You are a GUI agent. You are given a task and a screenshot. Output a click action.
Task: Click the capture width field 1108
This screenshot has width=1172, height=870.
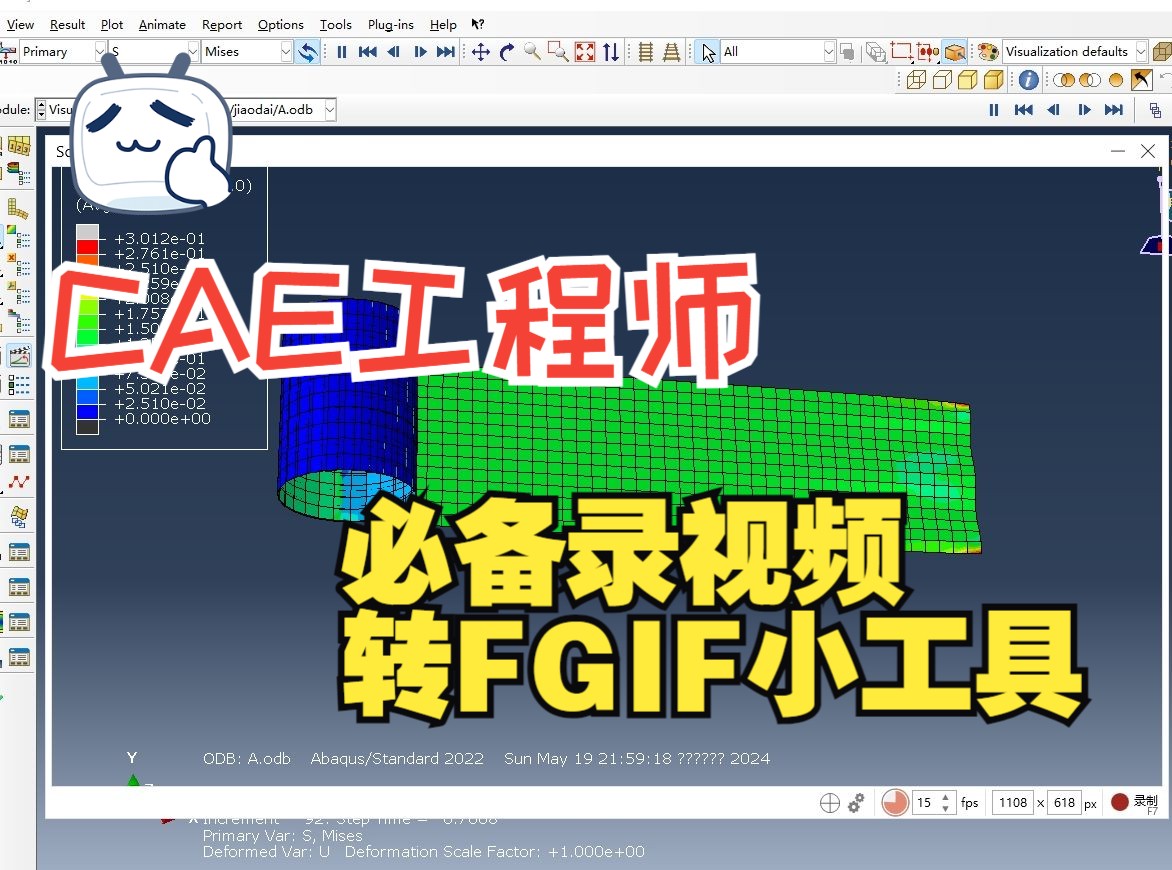(1013, 803)
